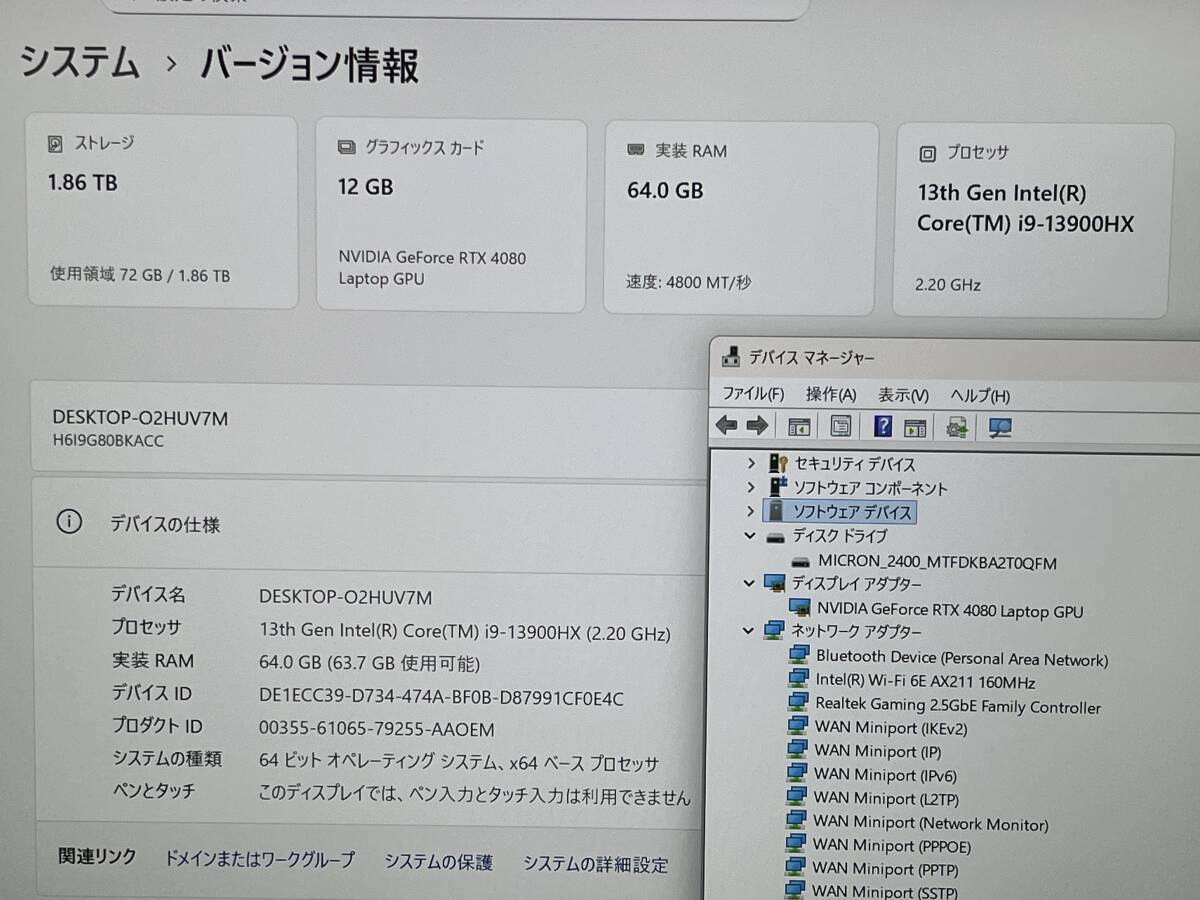1200x900 pixels.
Task: Open the ファイル(F) menu
Action: pyautogui.click(x=753, y=394)
